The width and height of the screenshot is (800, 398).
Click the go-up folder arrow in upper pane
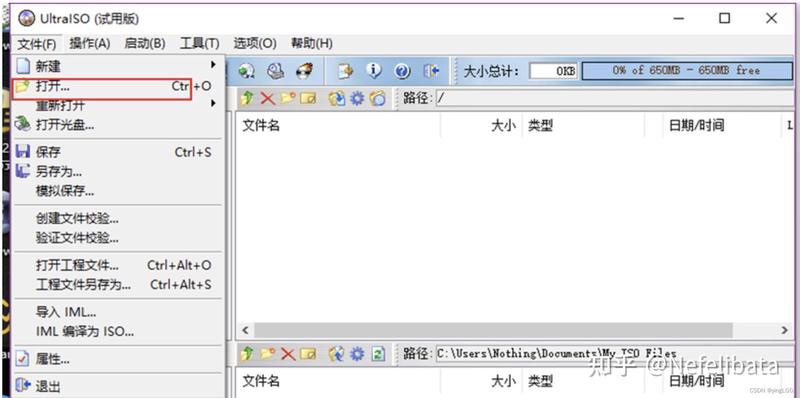(x=247, y=98)
